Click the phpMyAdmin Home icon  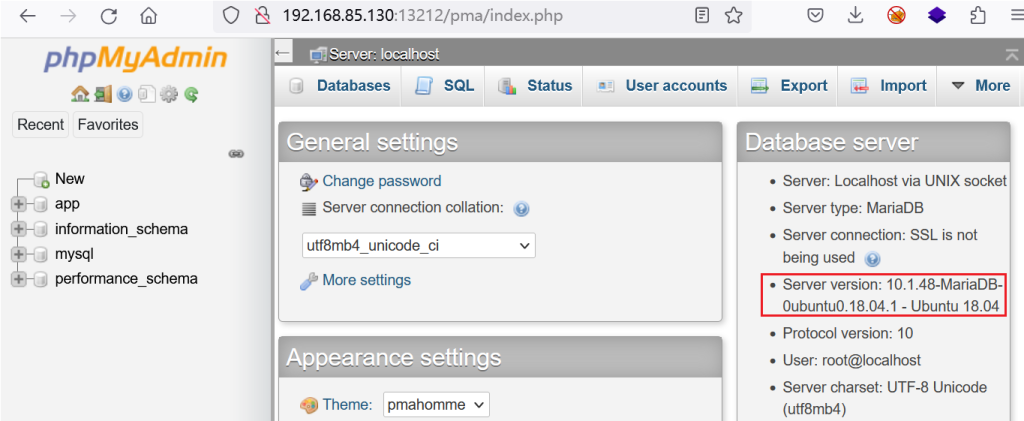tap(80, 95)
